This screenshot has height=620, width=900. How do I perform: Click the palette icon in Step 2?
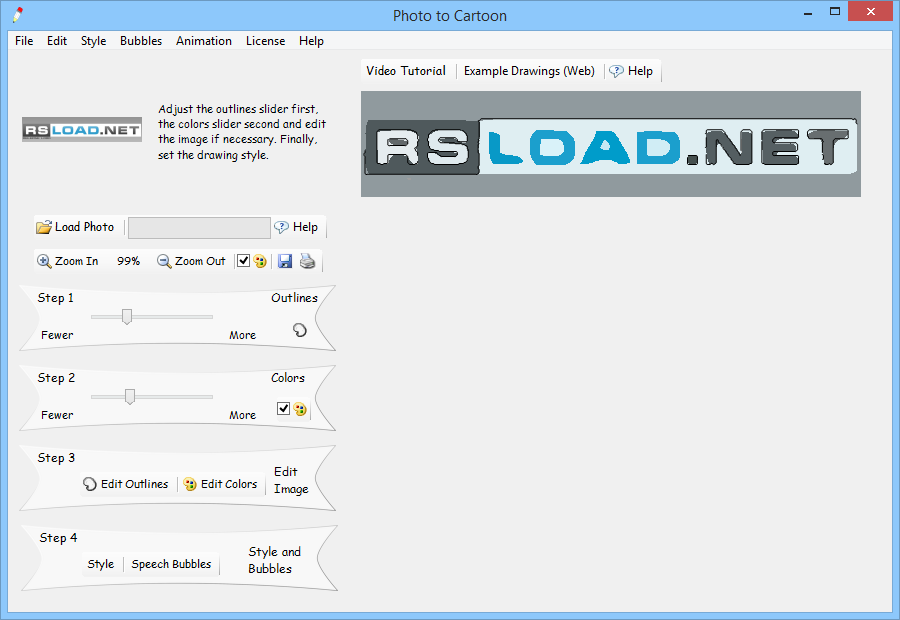pyautogui.click(x=300, y=409)
